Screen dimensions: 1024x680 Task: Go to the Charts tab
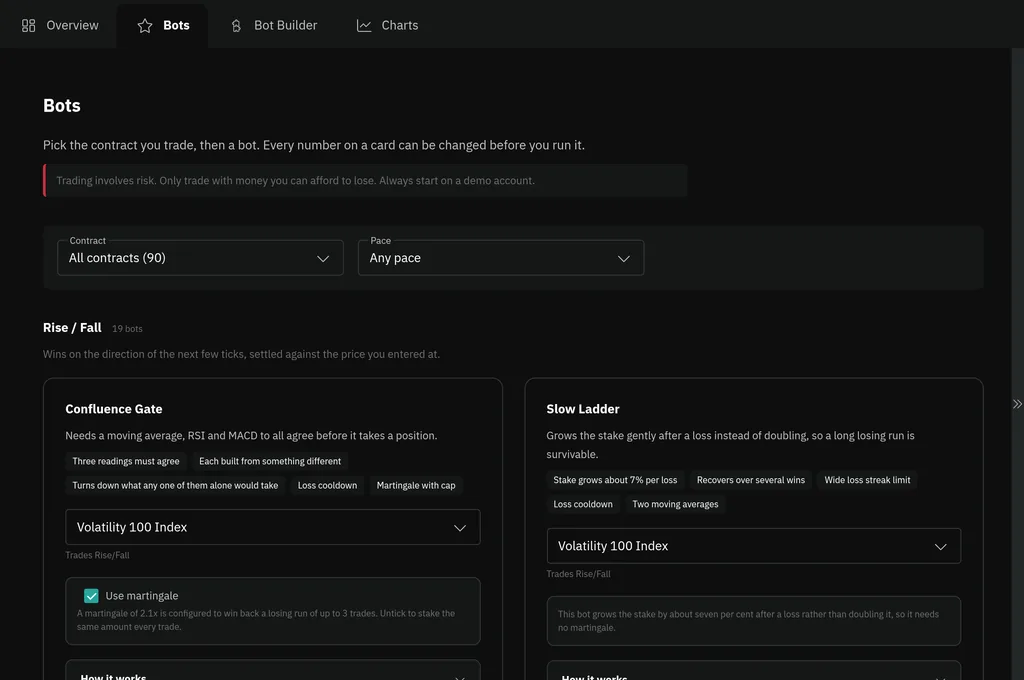[387, 25]
